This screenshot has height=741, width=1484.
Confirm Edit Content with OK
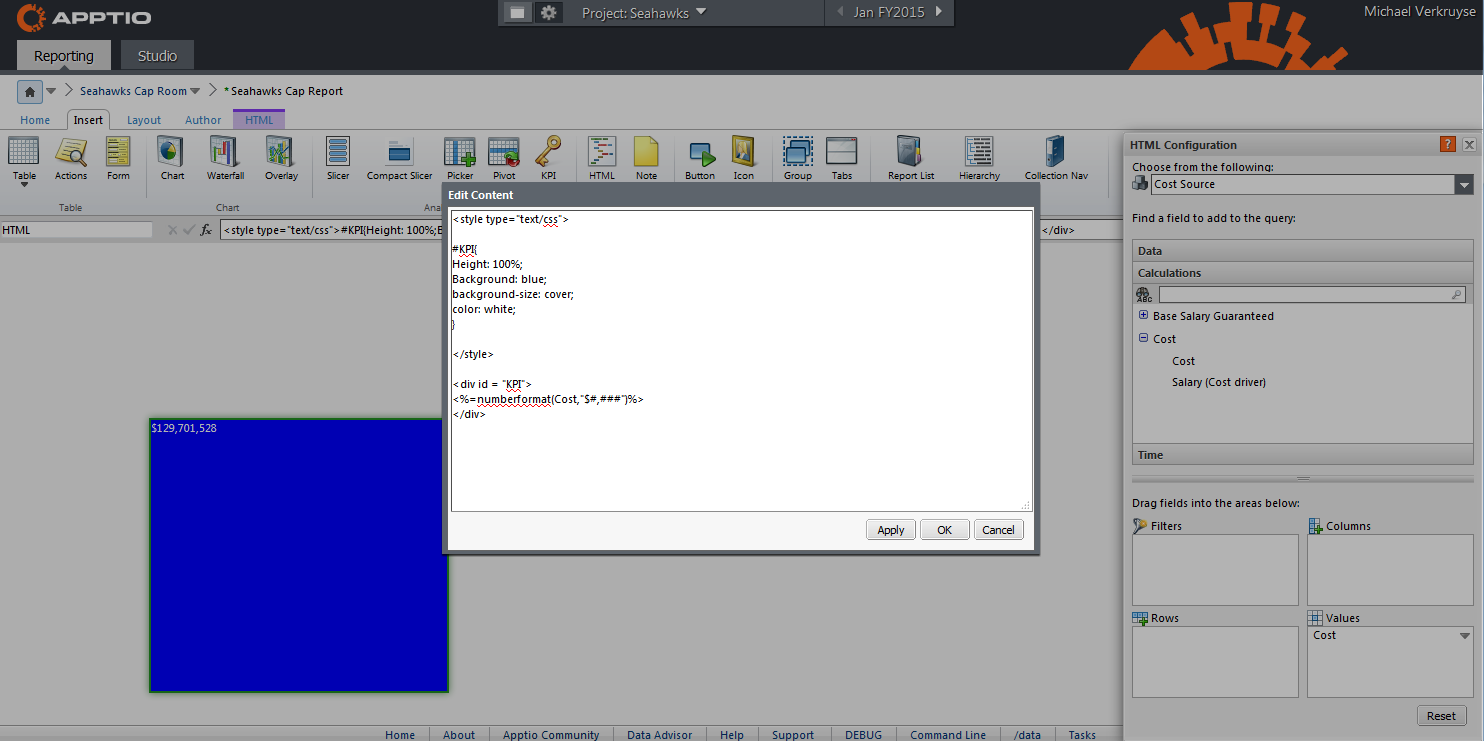coord(945,530)
